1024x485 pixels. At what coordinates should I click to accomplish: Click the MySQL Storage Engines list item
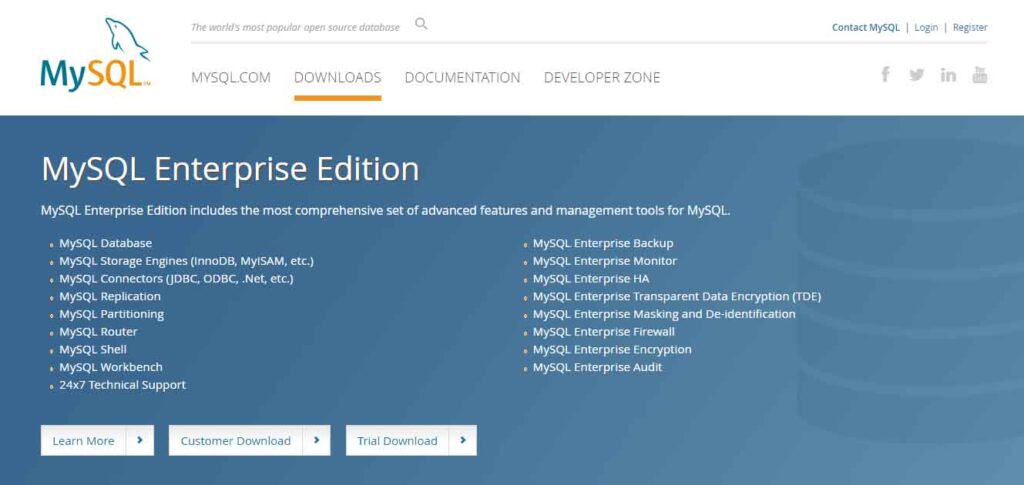pyautogui.click(x=187, y=260)
